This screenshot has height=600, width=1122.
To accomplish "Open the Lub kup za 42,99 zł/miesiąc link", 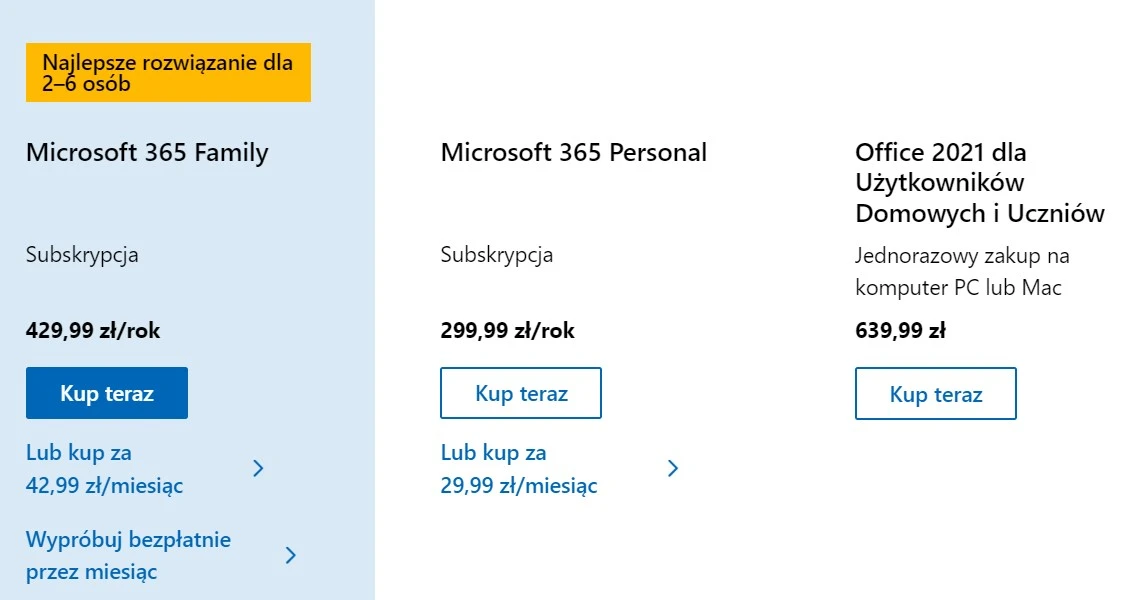I will [104, 469].
